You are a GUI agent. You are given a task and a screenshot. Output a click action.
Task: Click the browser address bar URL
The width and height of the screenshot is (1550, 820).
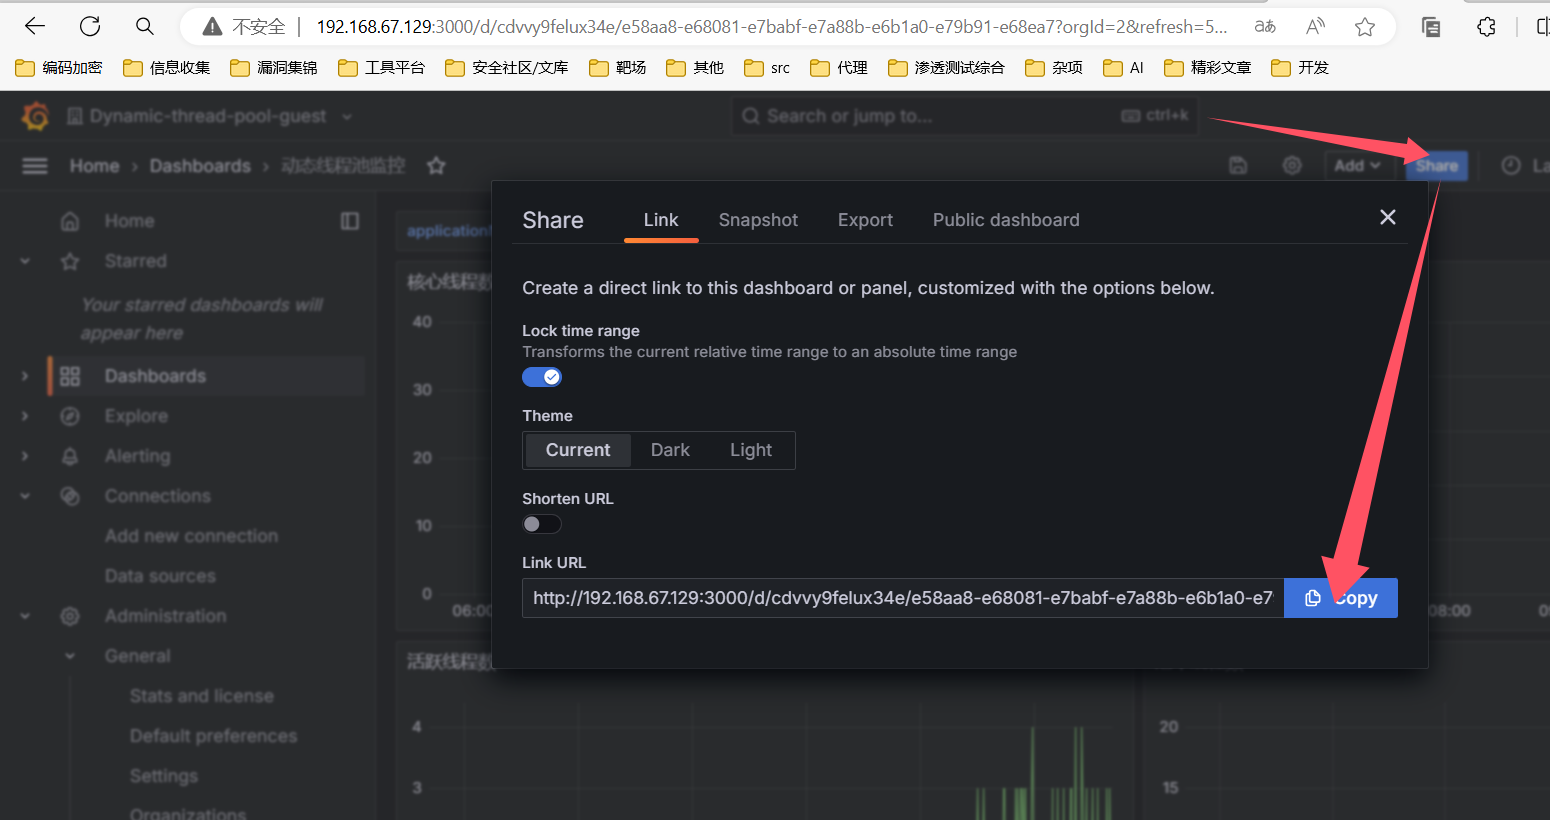(x=772, y=27)
